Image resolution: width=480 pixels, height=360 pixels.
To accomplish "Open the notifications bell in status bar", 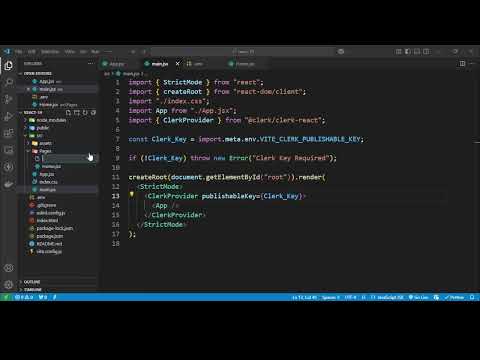I will pyautogui.click(x=472, y=297).
